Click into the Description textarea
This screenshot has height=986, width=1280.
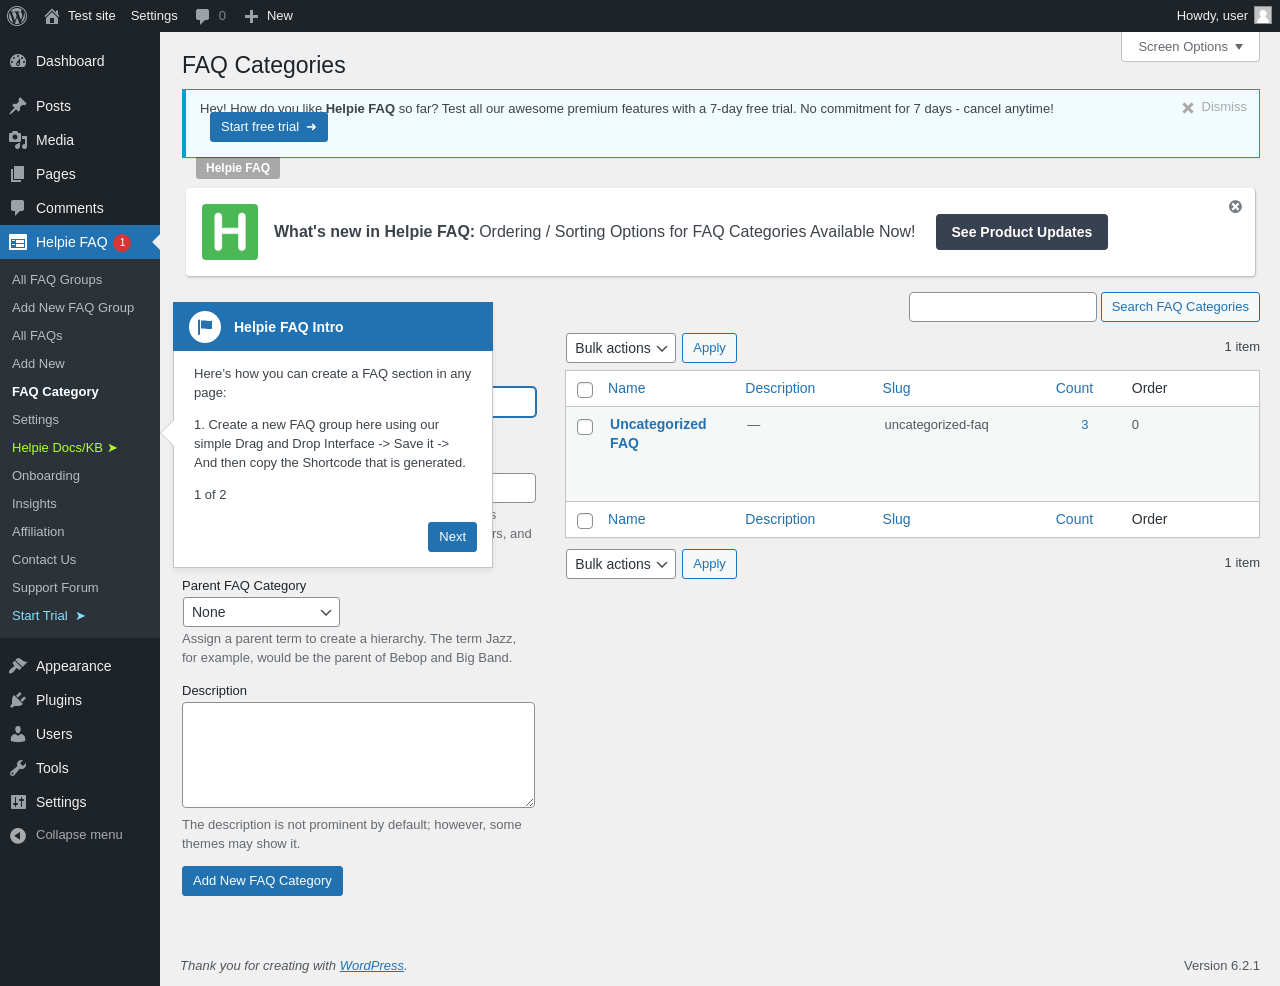coord(358,755)
